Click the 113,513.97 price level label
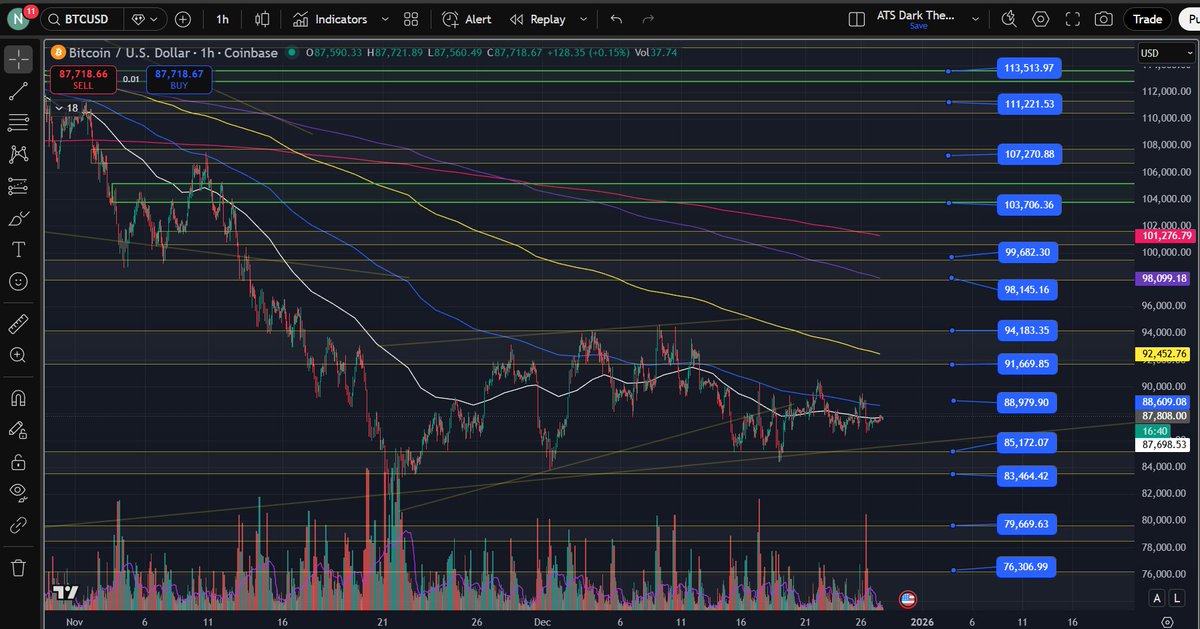Viewport: 1200px width, 629px height. pyautogui.click(x=1027, y=68)
